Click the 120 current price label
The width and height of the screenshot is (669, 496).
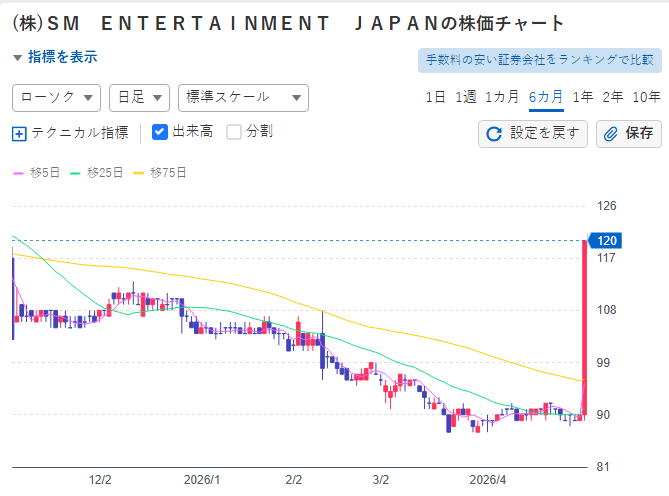click(x=606, y=241)
